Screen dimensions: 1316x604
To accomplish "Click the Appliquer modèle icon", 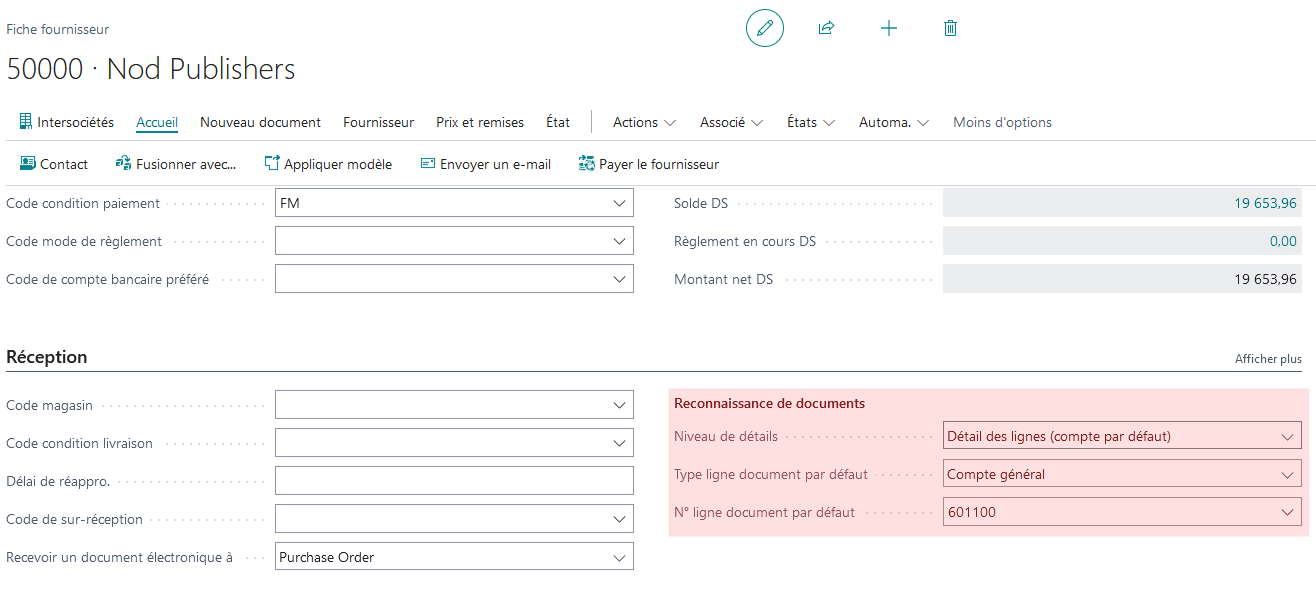I will pos(271,164).
